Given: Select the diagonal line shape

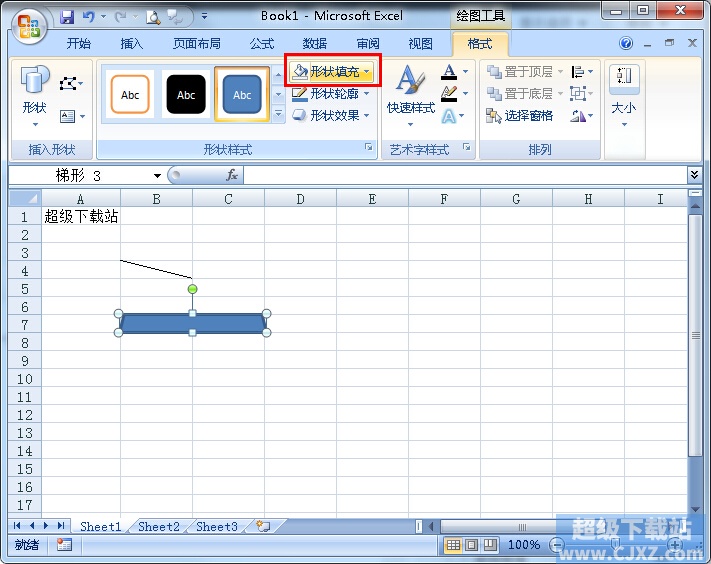Looking at the screenshot, I should [156, 269].
